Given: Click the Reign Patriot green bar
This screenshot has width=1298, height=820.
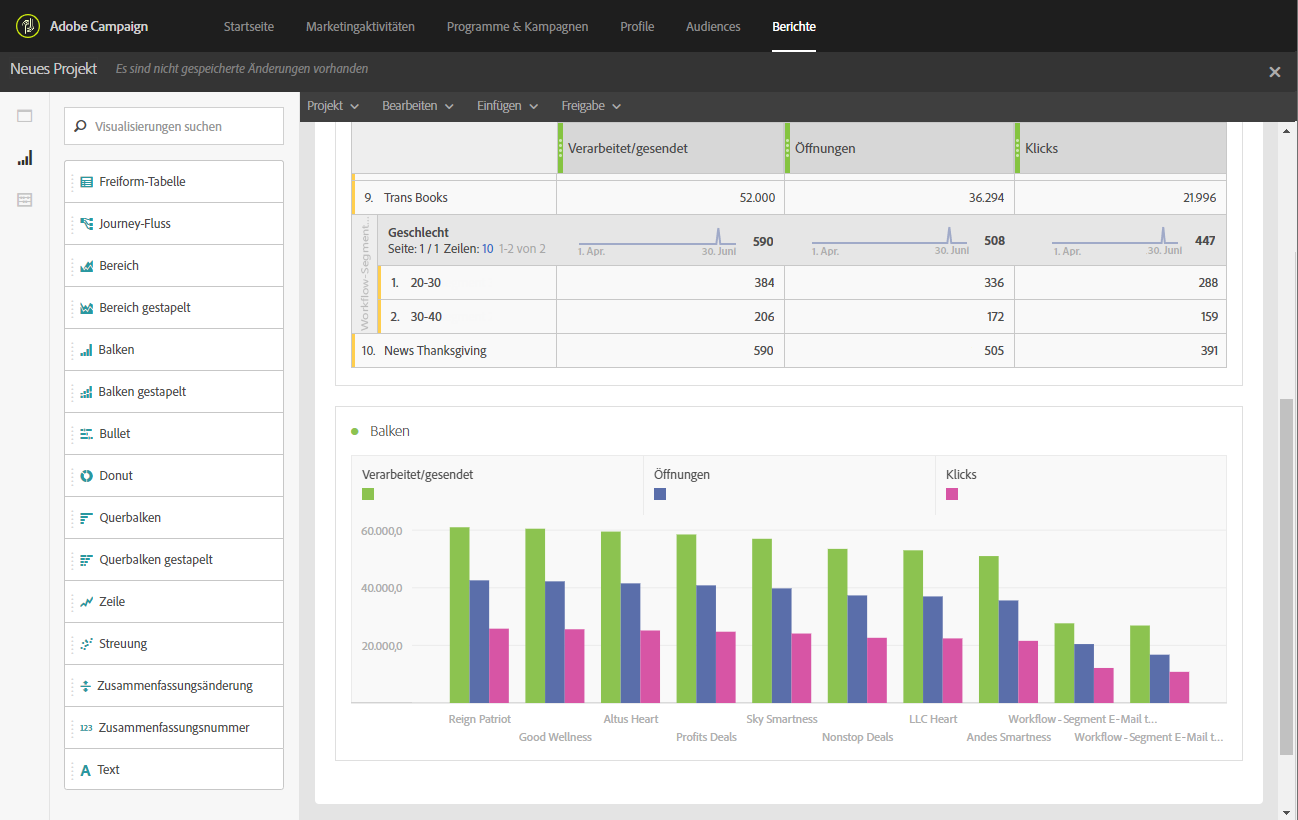Looking at the screenshot, I should pos(459,615).
